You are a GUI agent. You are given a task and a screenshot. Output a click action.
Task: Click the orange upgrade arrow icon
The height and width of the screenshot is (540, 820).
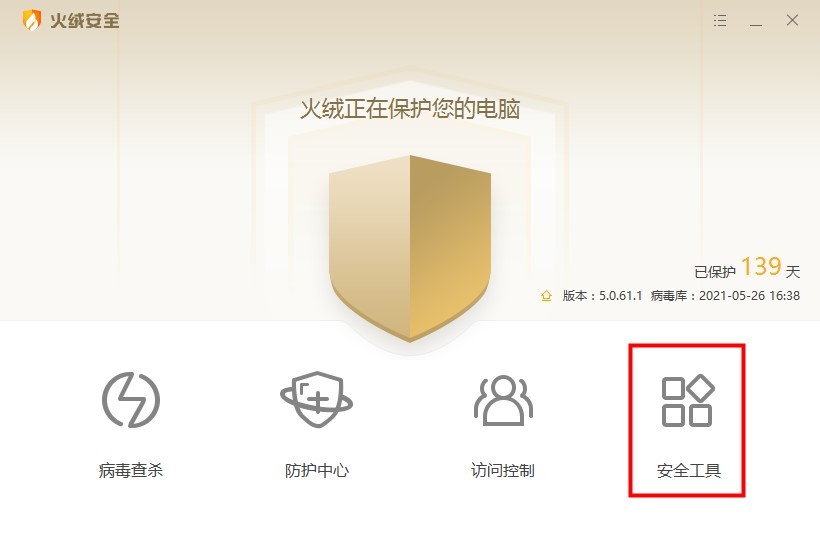coord(546,296)
